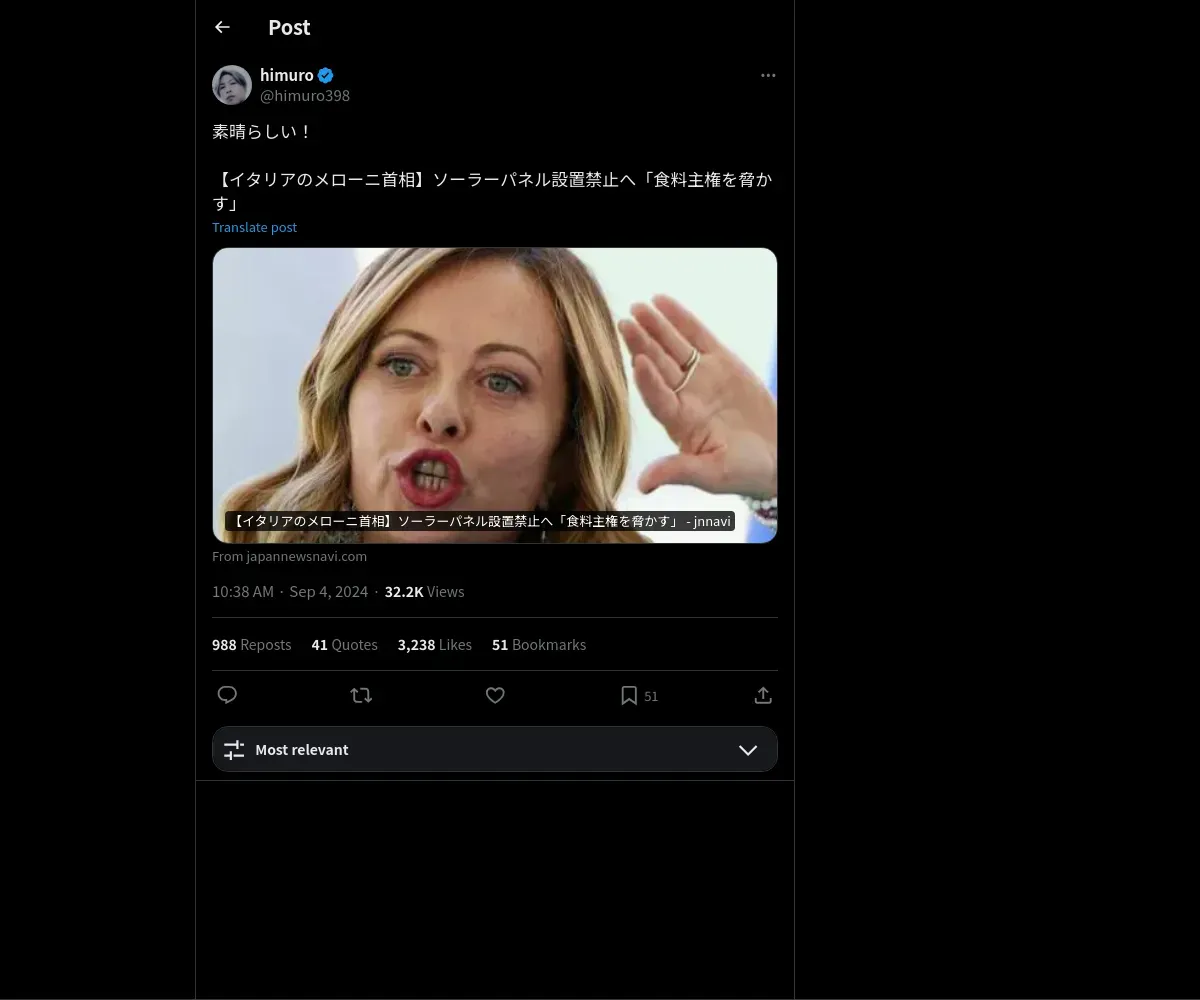Open himuro's profile avatar
Image resolution: width=1200 pixels, height=1000 pixels.
tap(232, 85)
